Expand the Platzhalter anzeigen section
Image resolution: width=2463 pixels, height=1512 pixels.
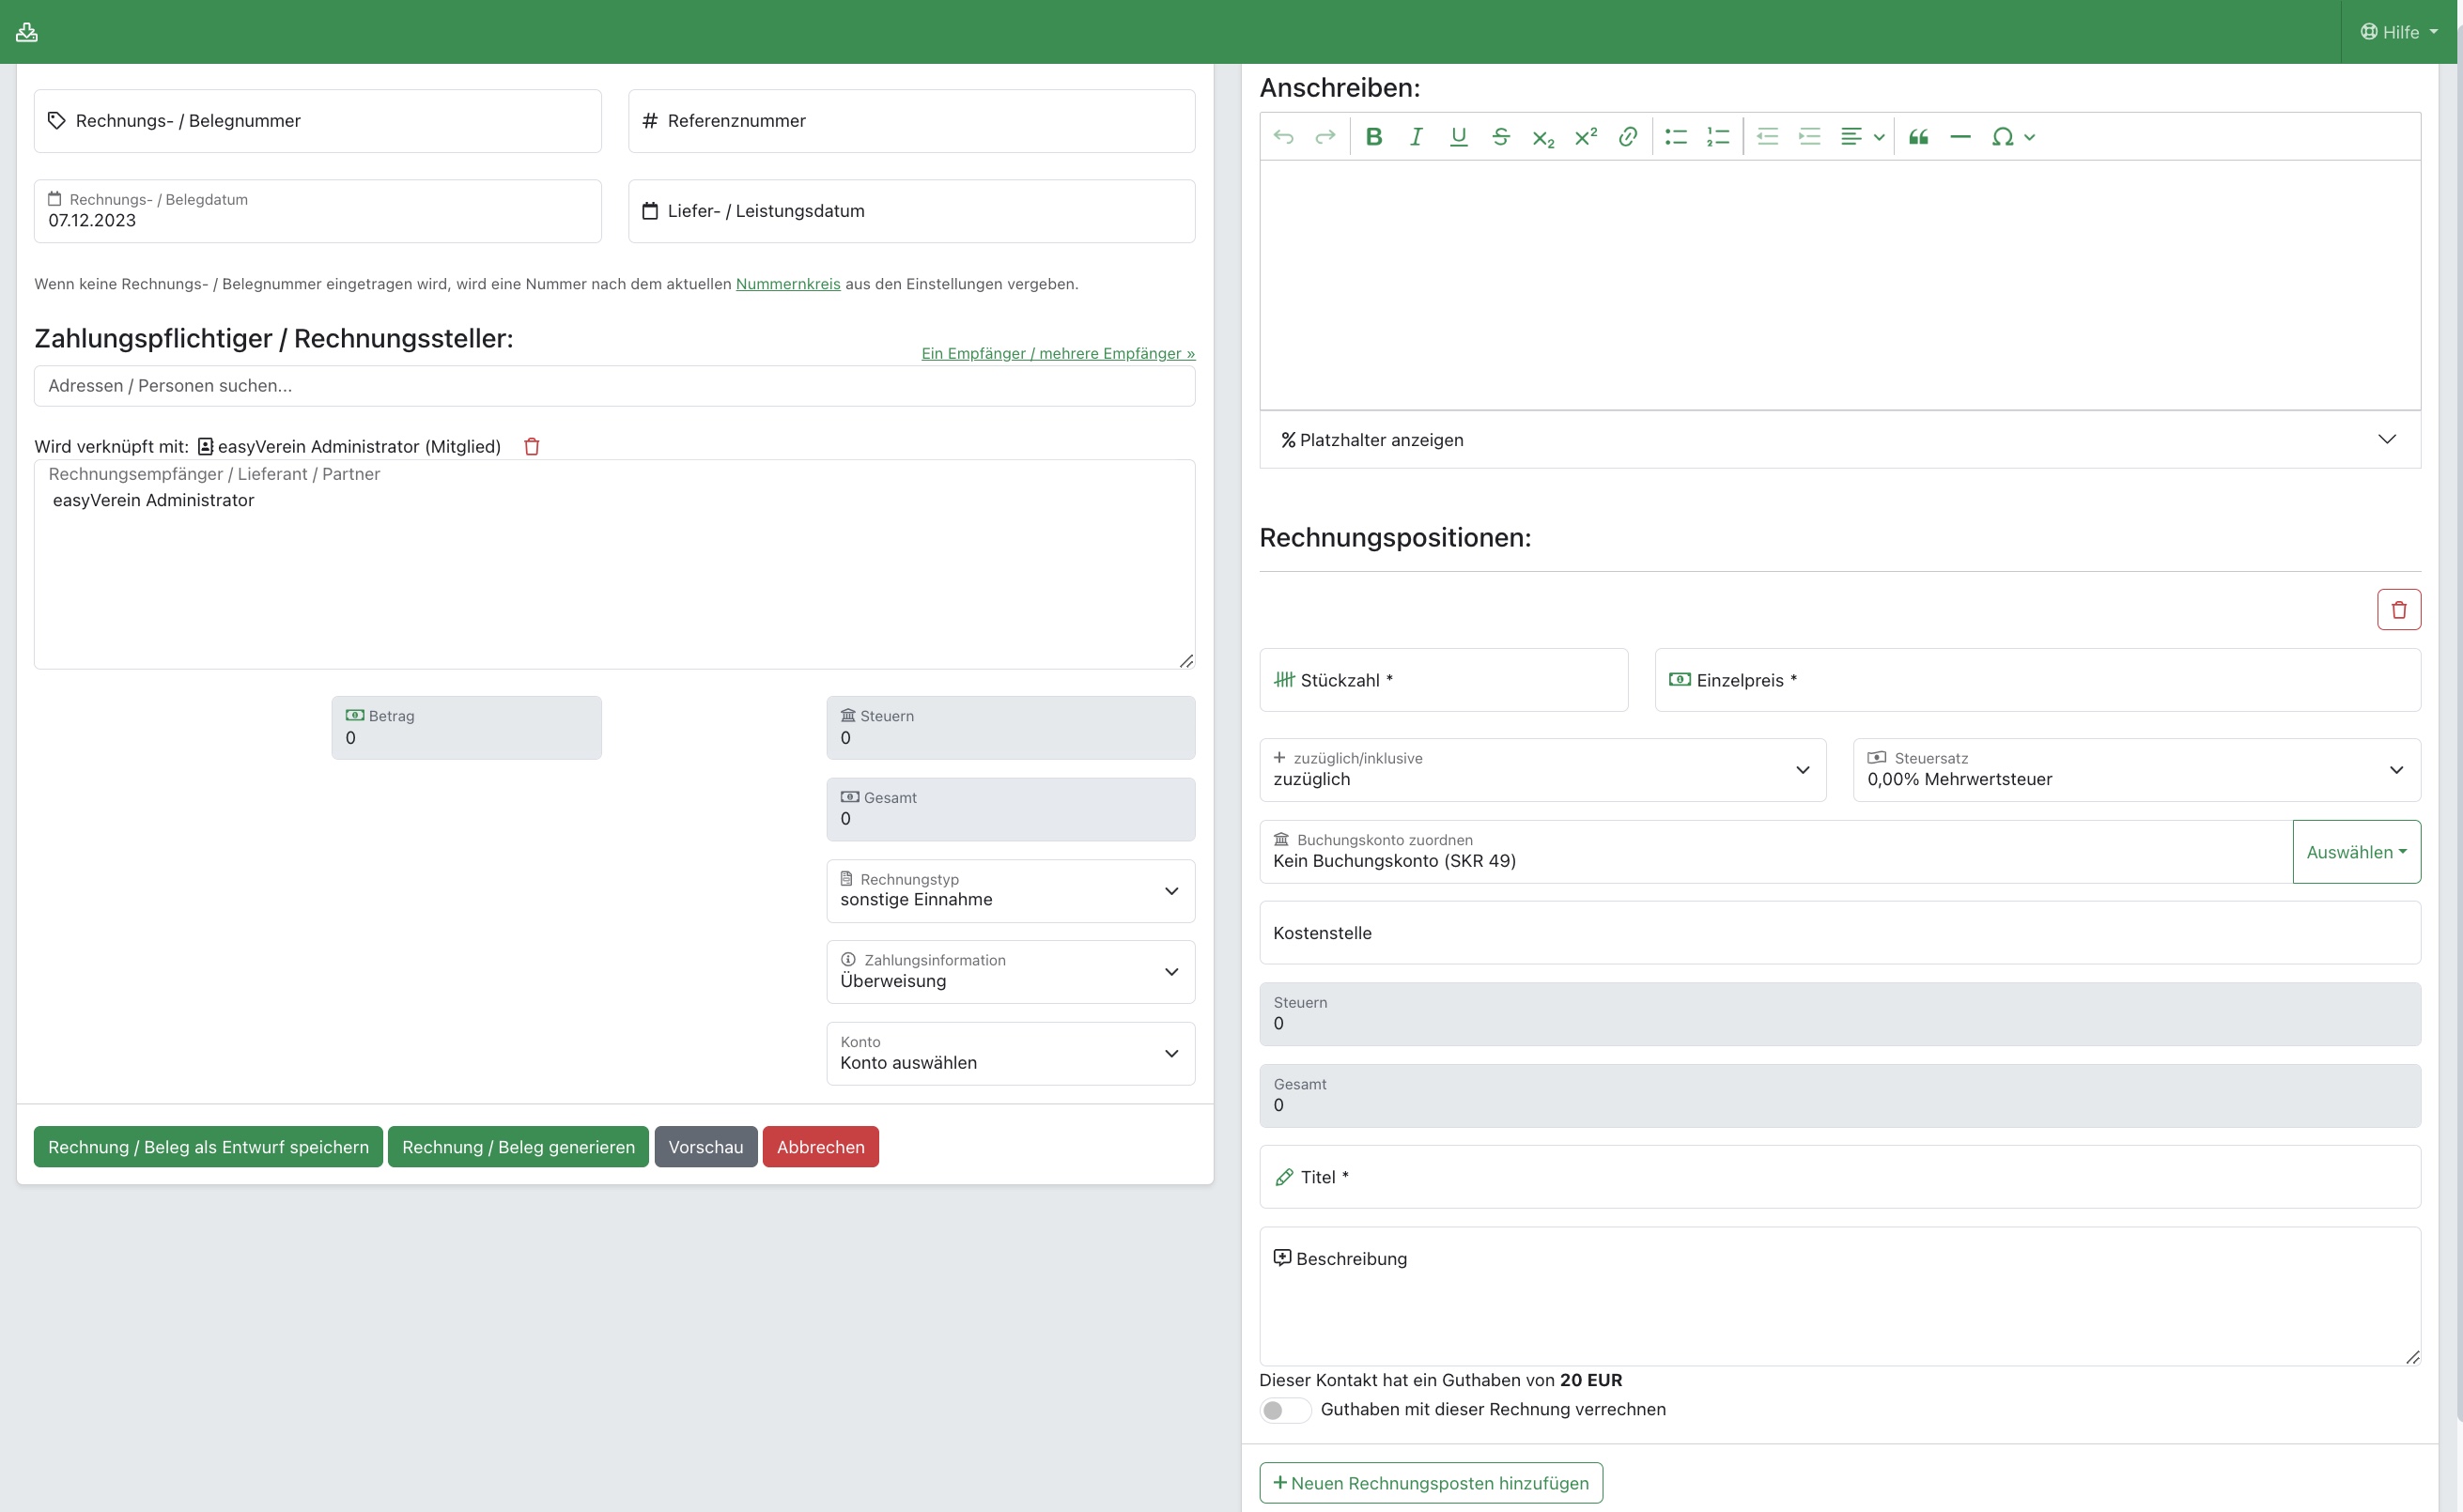[x=1839, y=440]
